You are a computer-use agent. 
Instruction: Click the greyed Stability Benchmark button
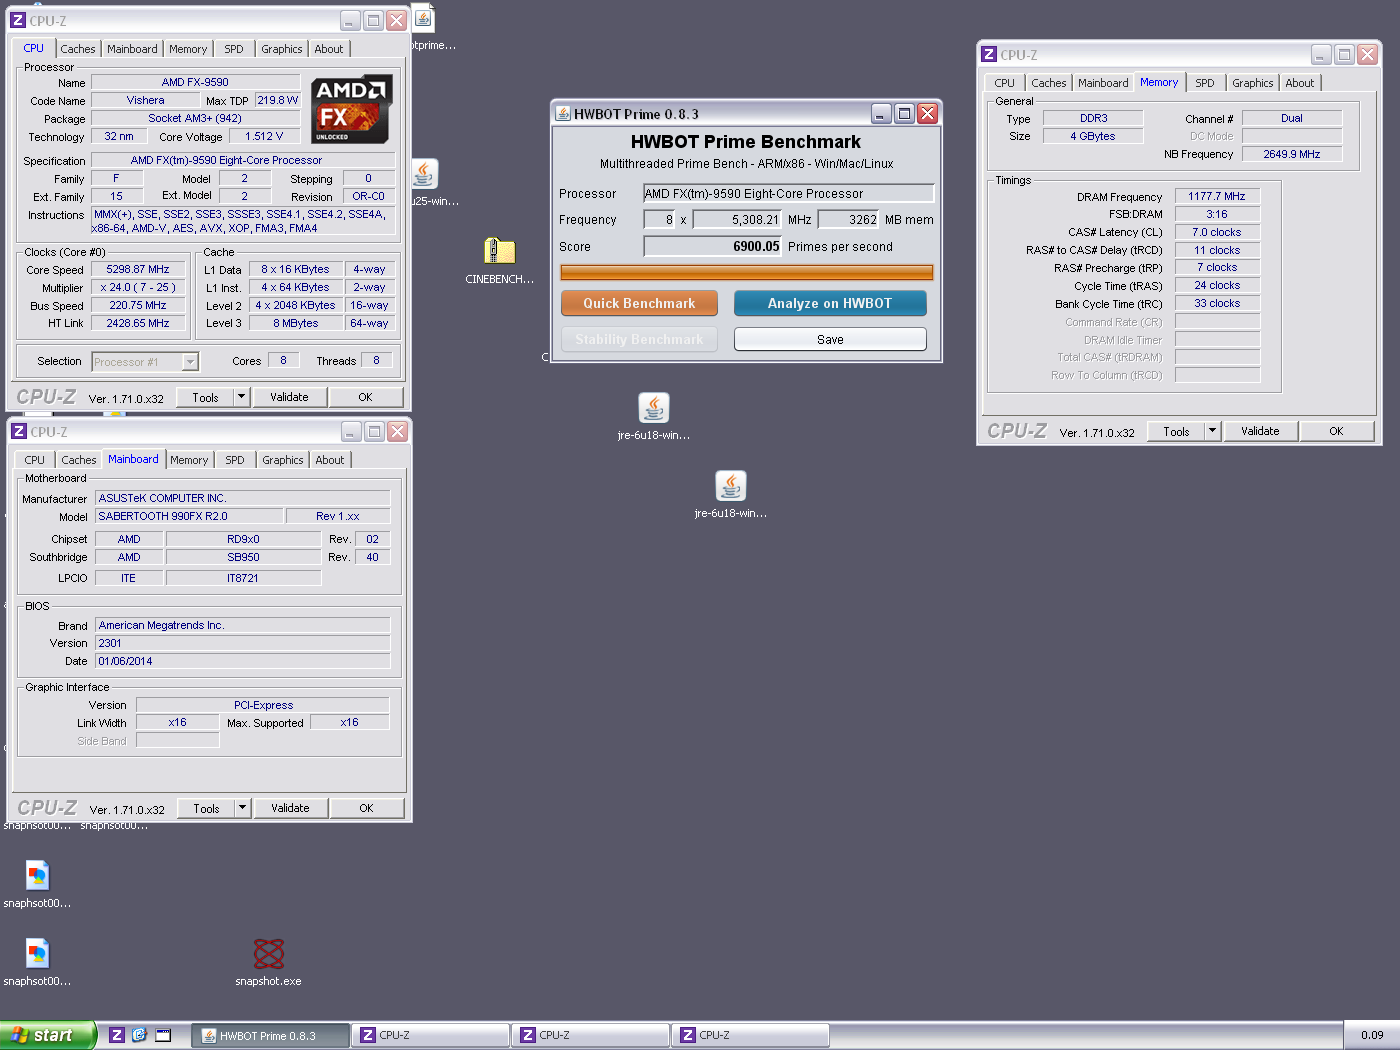[x=639, y=339]
